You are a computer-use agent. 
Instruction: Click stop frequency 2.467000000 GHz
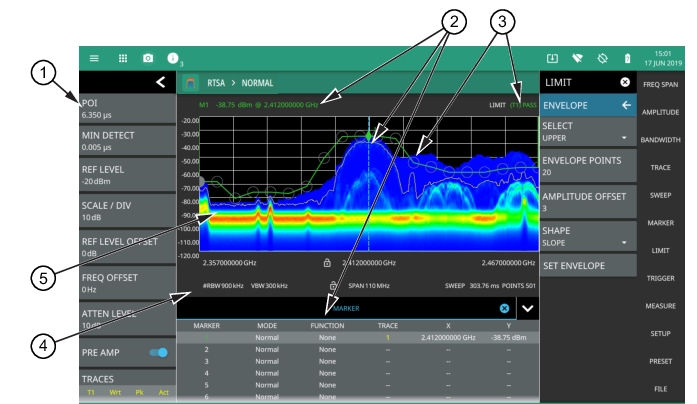[508, 263]
